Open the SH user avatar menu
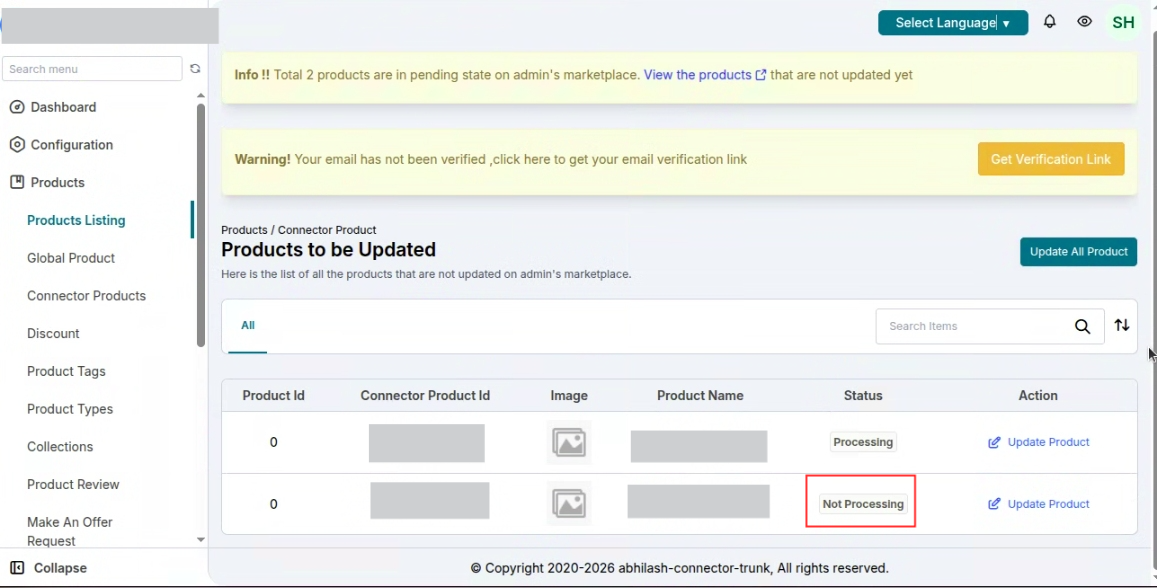Screen dimensions: 1157x588 click(1123, 23)
